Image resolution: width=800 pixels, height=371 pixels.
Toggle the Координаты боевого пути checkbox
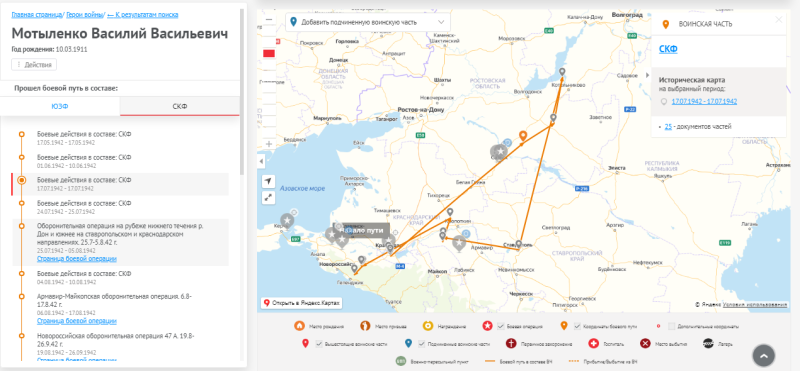coord(578,326)
